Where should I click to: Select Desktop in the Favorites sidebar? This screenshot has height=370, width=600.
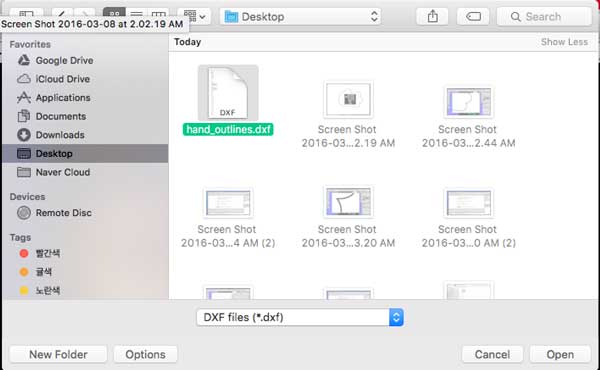[x=85, y=153]
